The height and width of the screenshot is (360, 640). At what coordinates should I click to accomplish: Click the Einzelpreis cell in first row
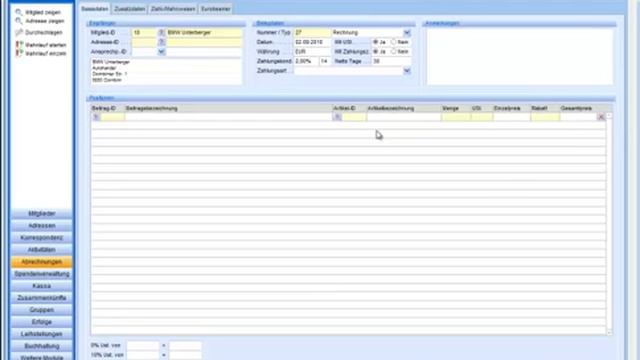(x=511, y=117)
